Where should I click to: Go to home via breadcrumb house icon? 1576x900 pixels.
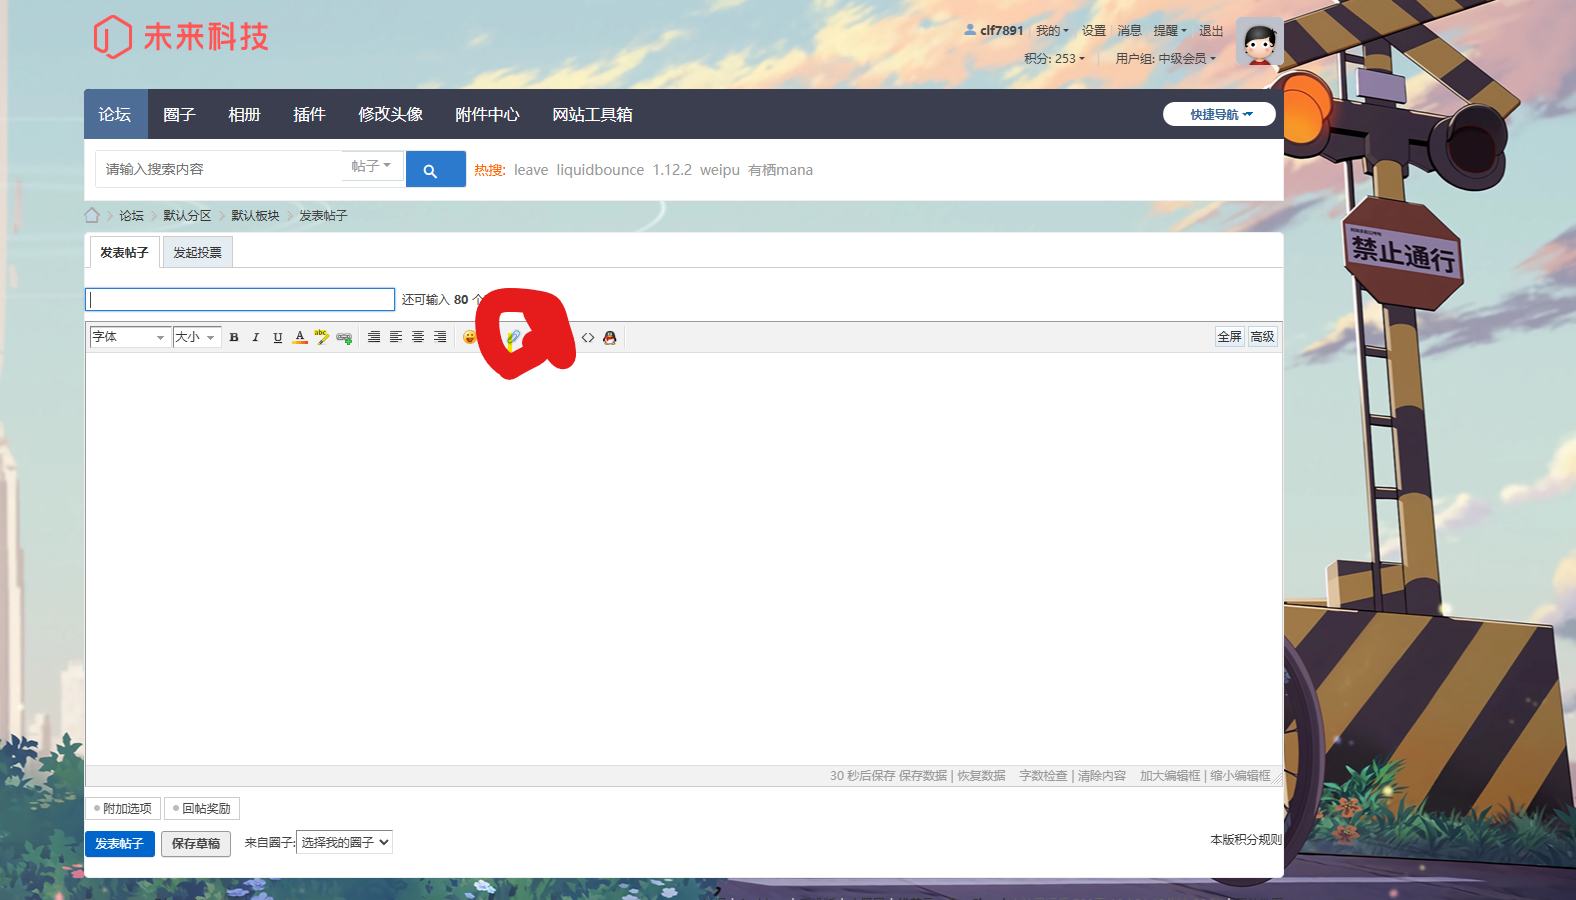pyautogui.click(x=92, y=215)
